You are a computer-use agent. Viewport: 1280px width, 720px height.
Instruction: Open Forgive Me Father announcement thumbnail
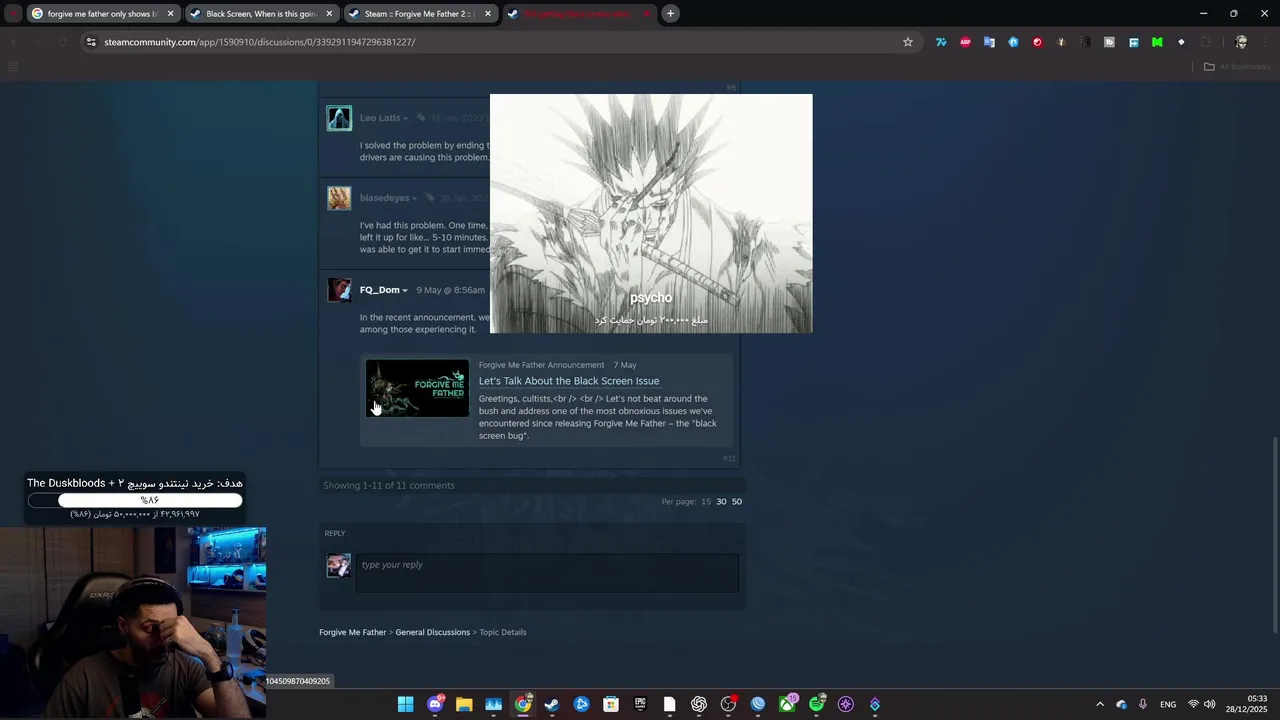coord(417,388)
